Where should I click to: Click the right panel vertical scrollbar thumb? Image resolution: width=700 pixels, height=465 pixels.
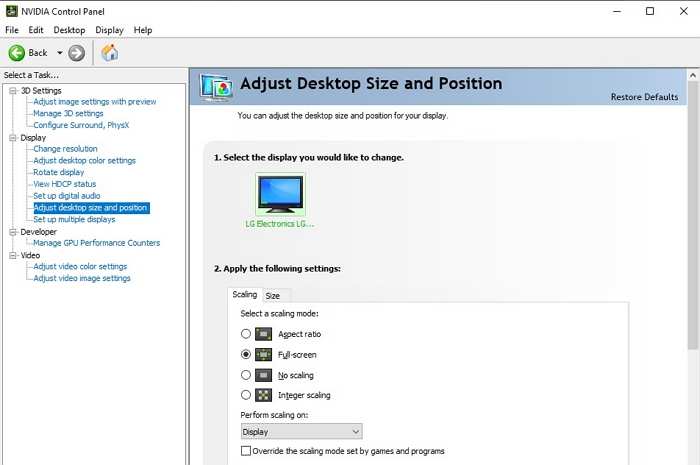(692, 214)
